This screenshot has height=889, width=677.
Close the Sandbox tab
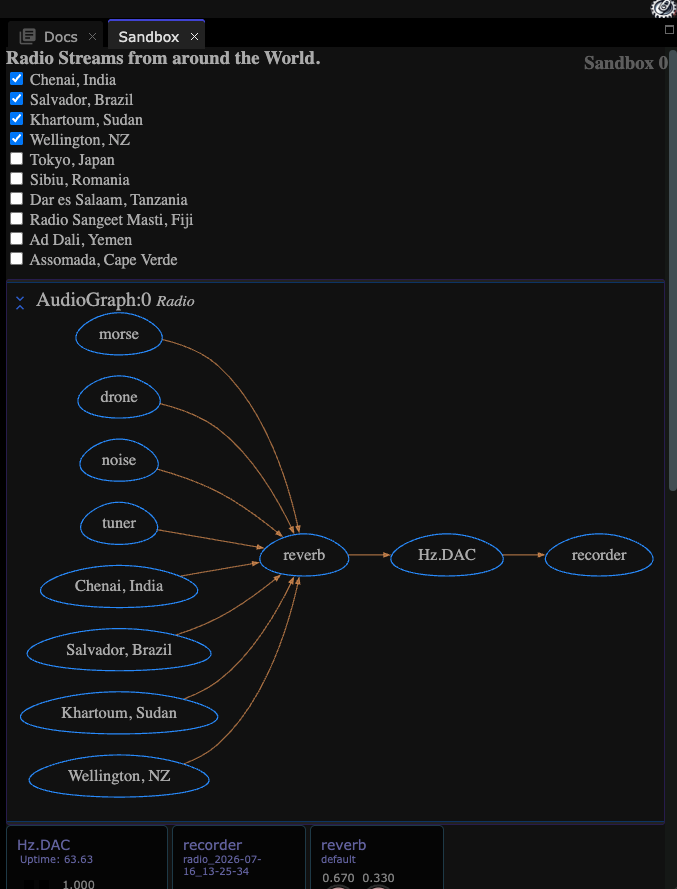tap(194, 37)
